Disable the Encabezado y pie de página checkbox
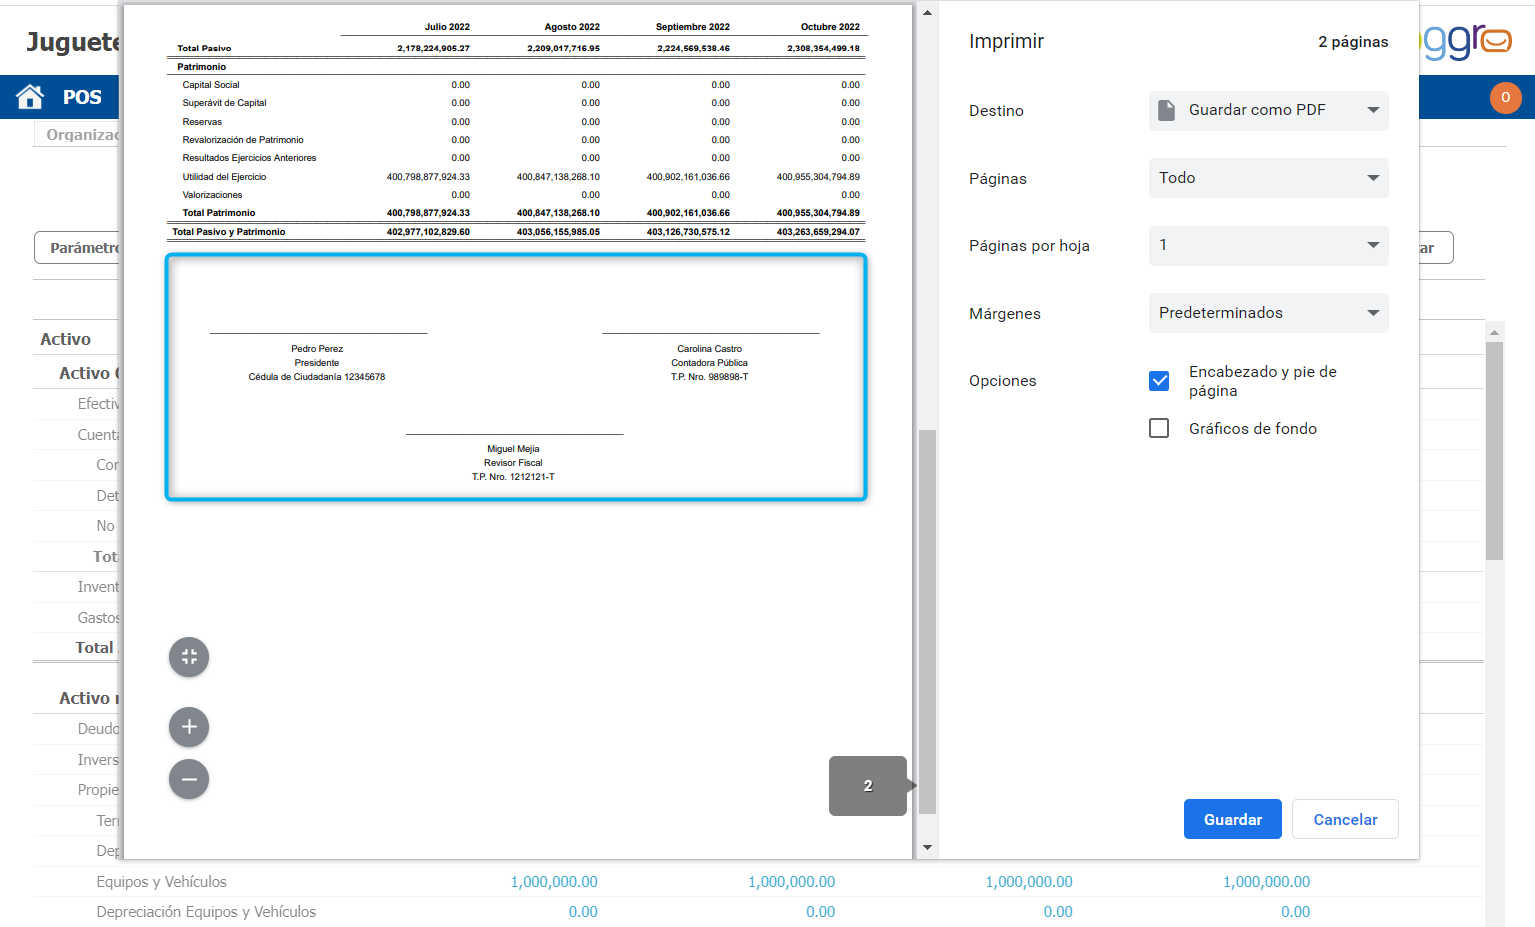Screen dimensions: 1535x927 coord(1159,381)
